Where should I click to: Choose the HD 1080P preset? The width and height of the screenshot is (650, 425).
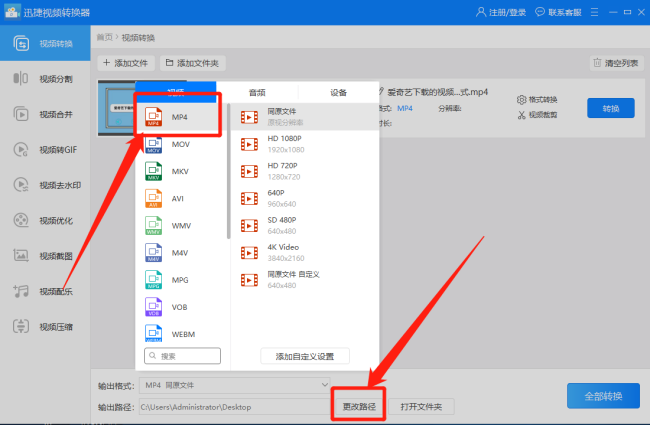pyautogui.click(x=305, y=144)
